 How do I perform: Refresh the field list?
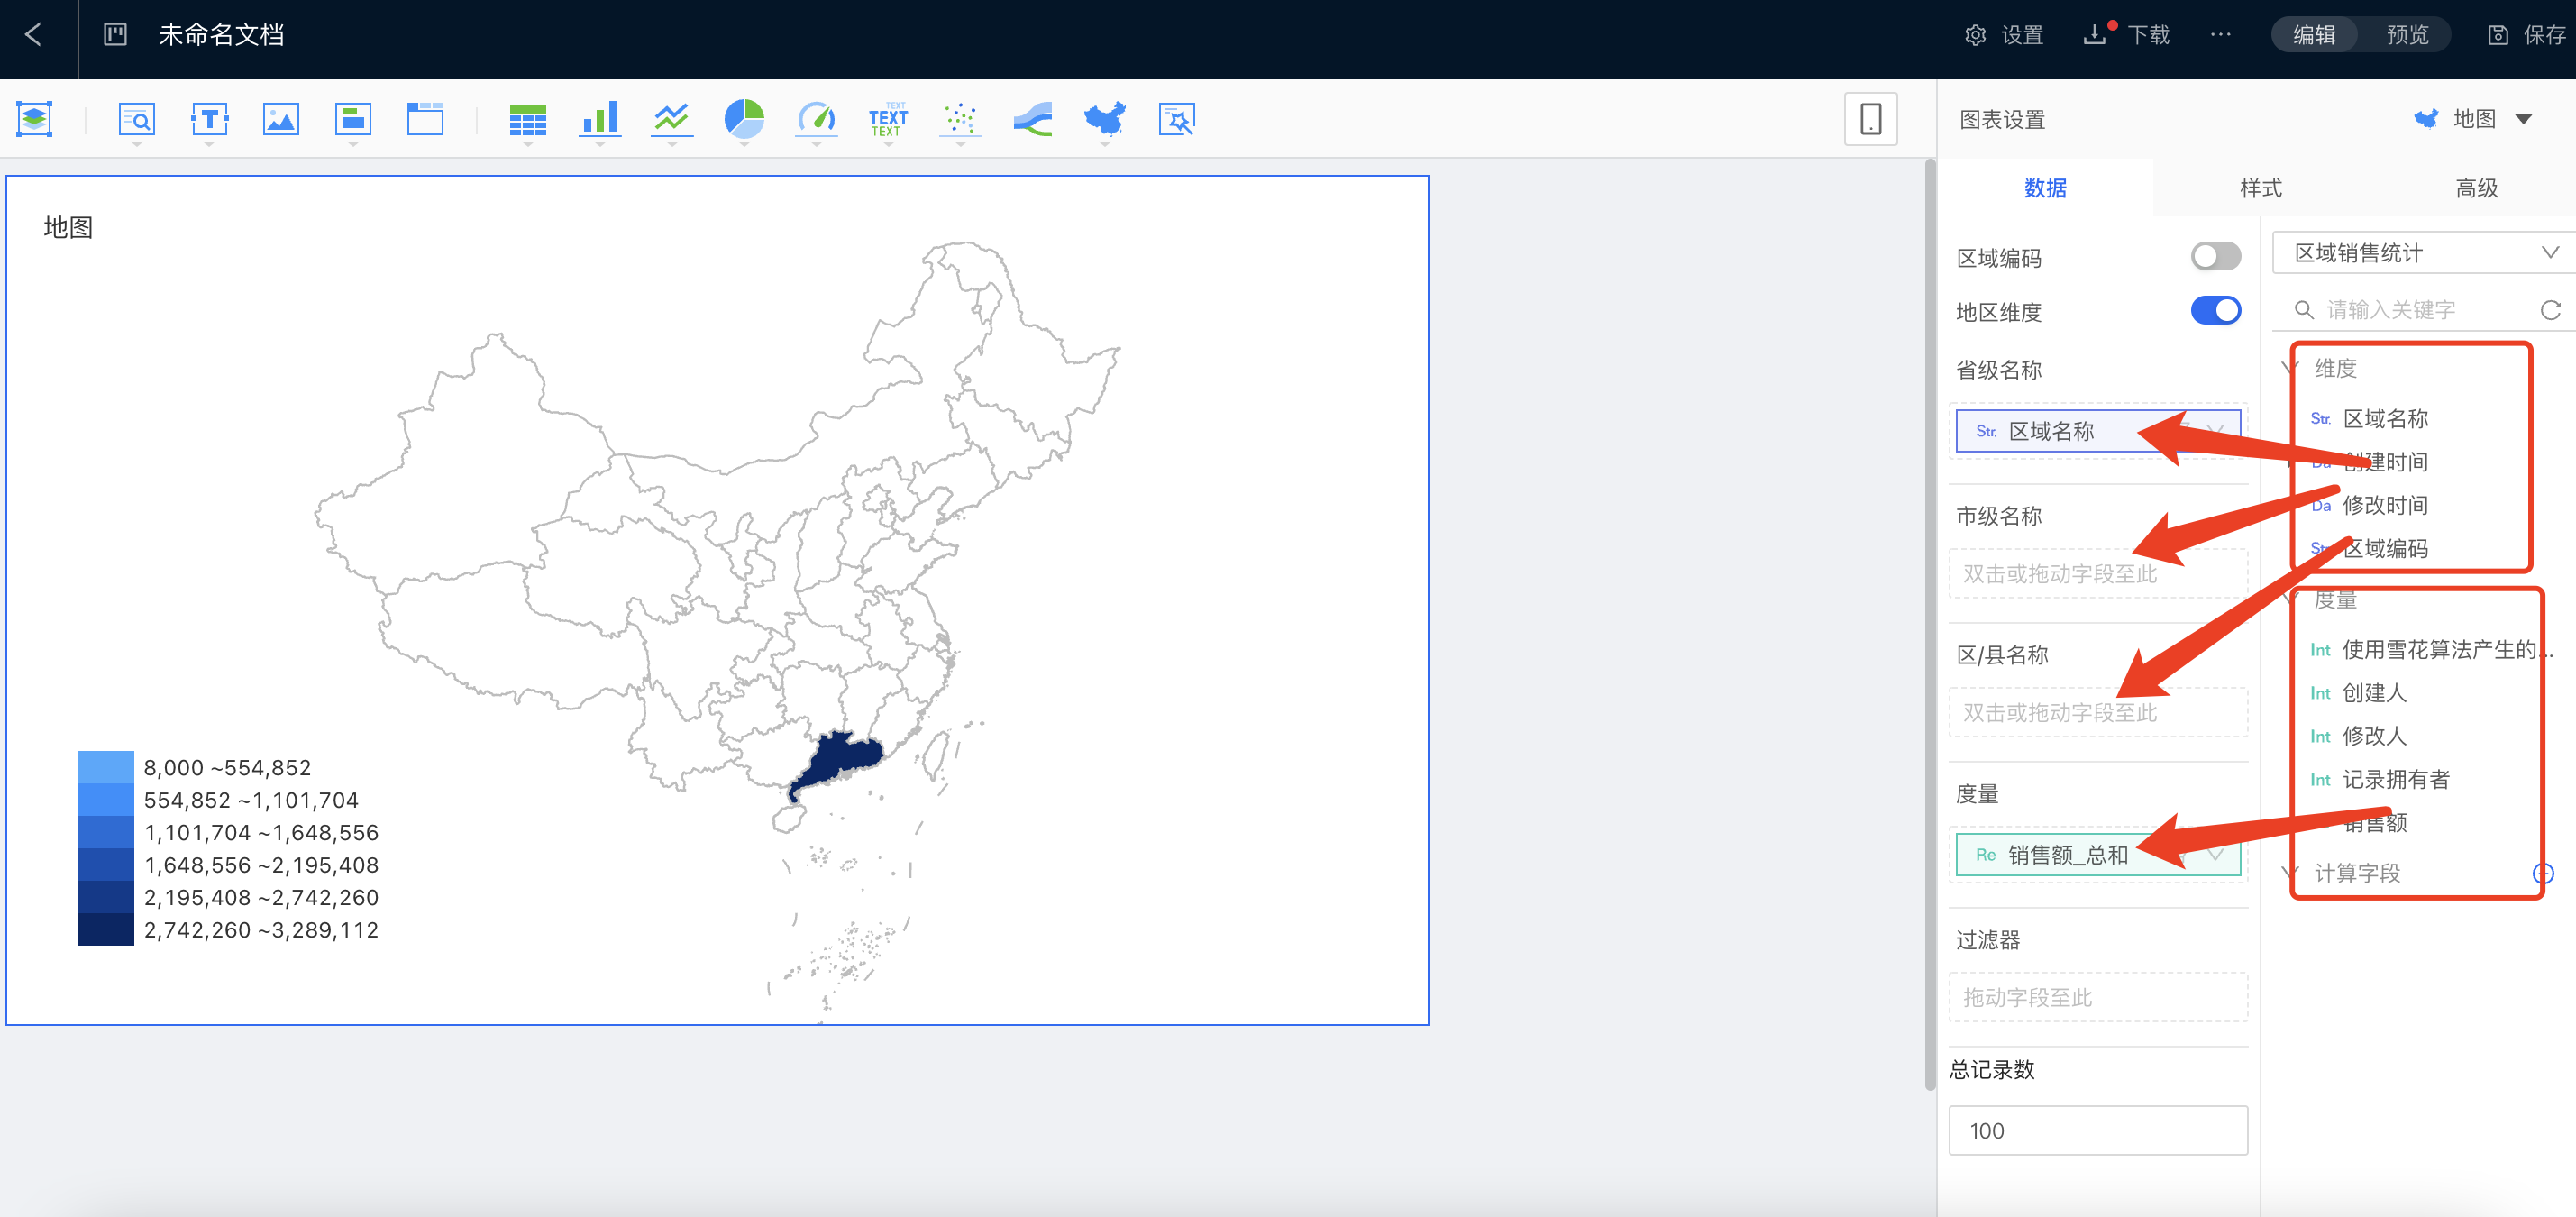click(x=2551, y=310)
